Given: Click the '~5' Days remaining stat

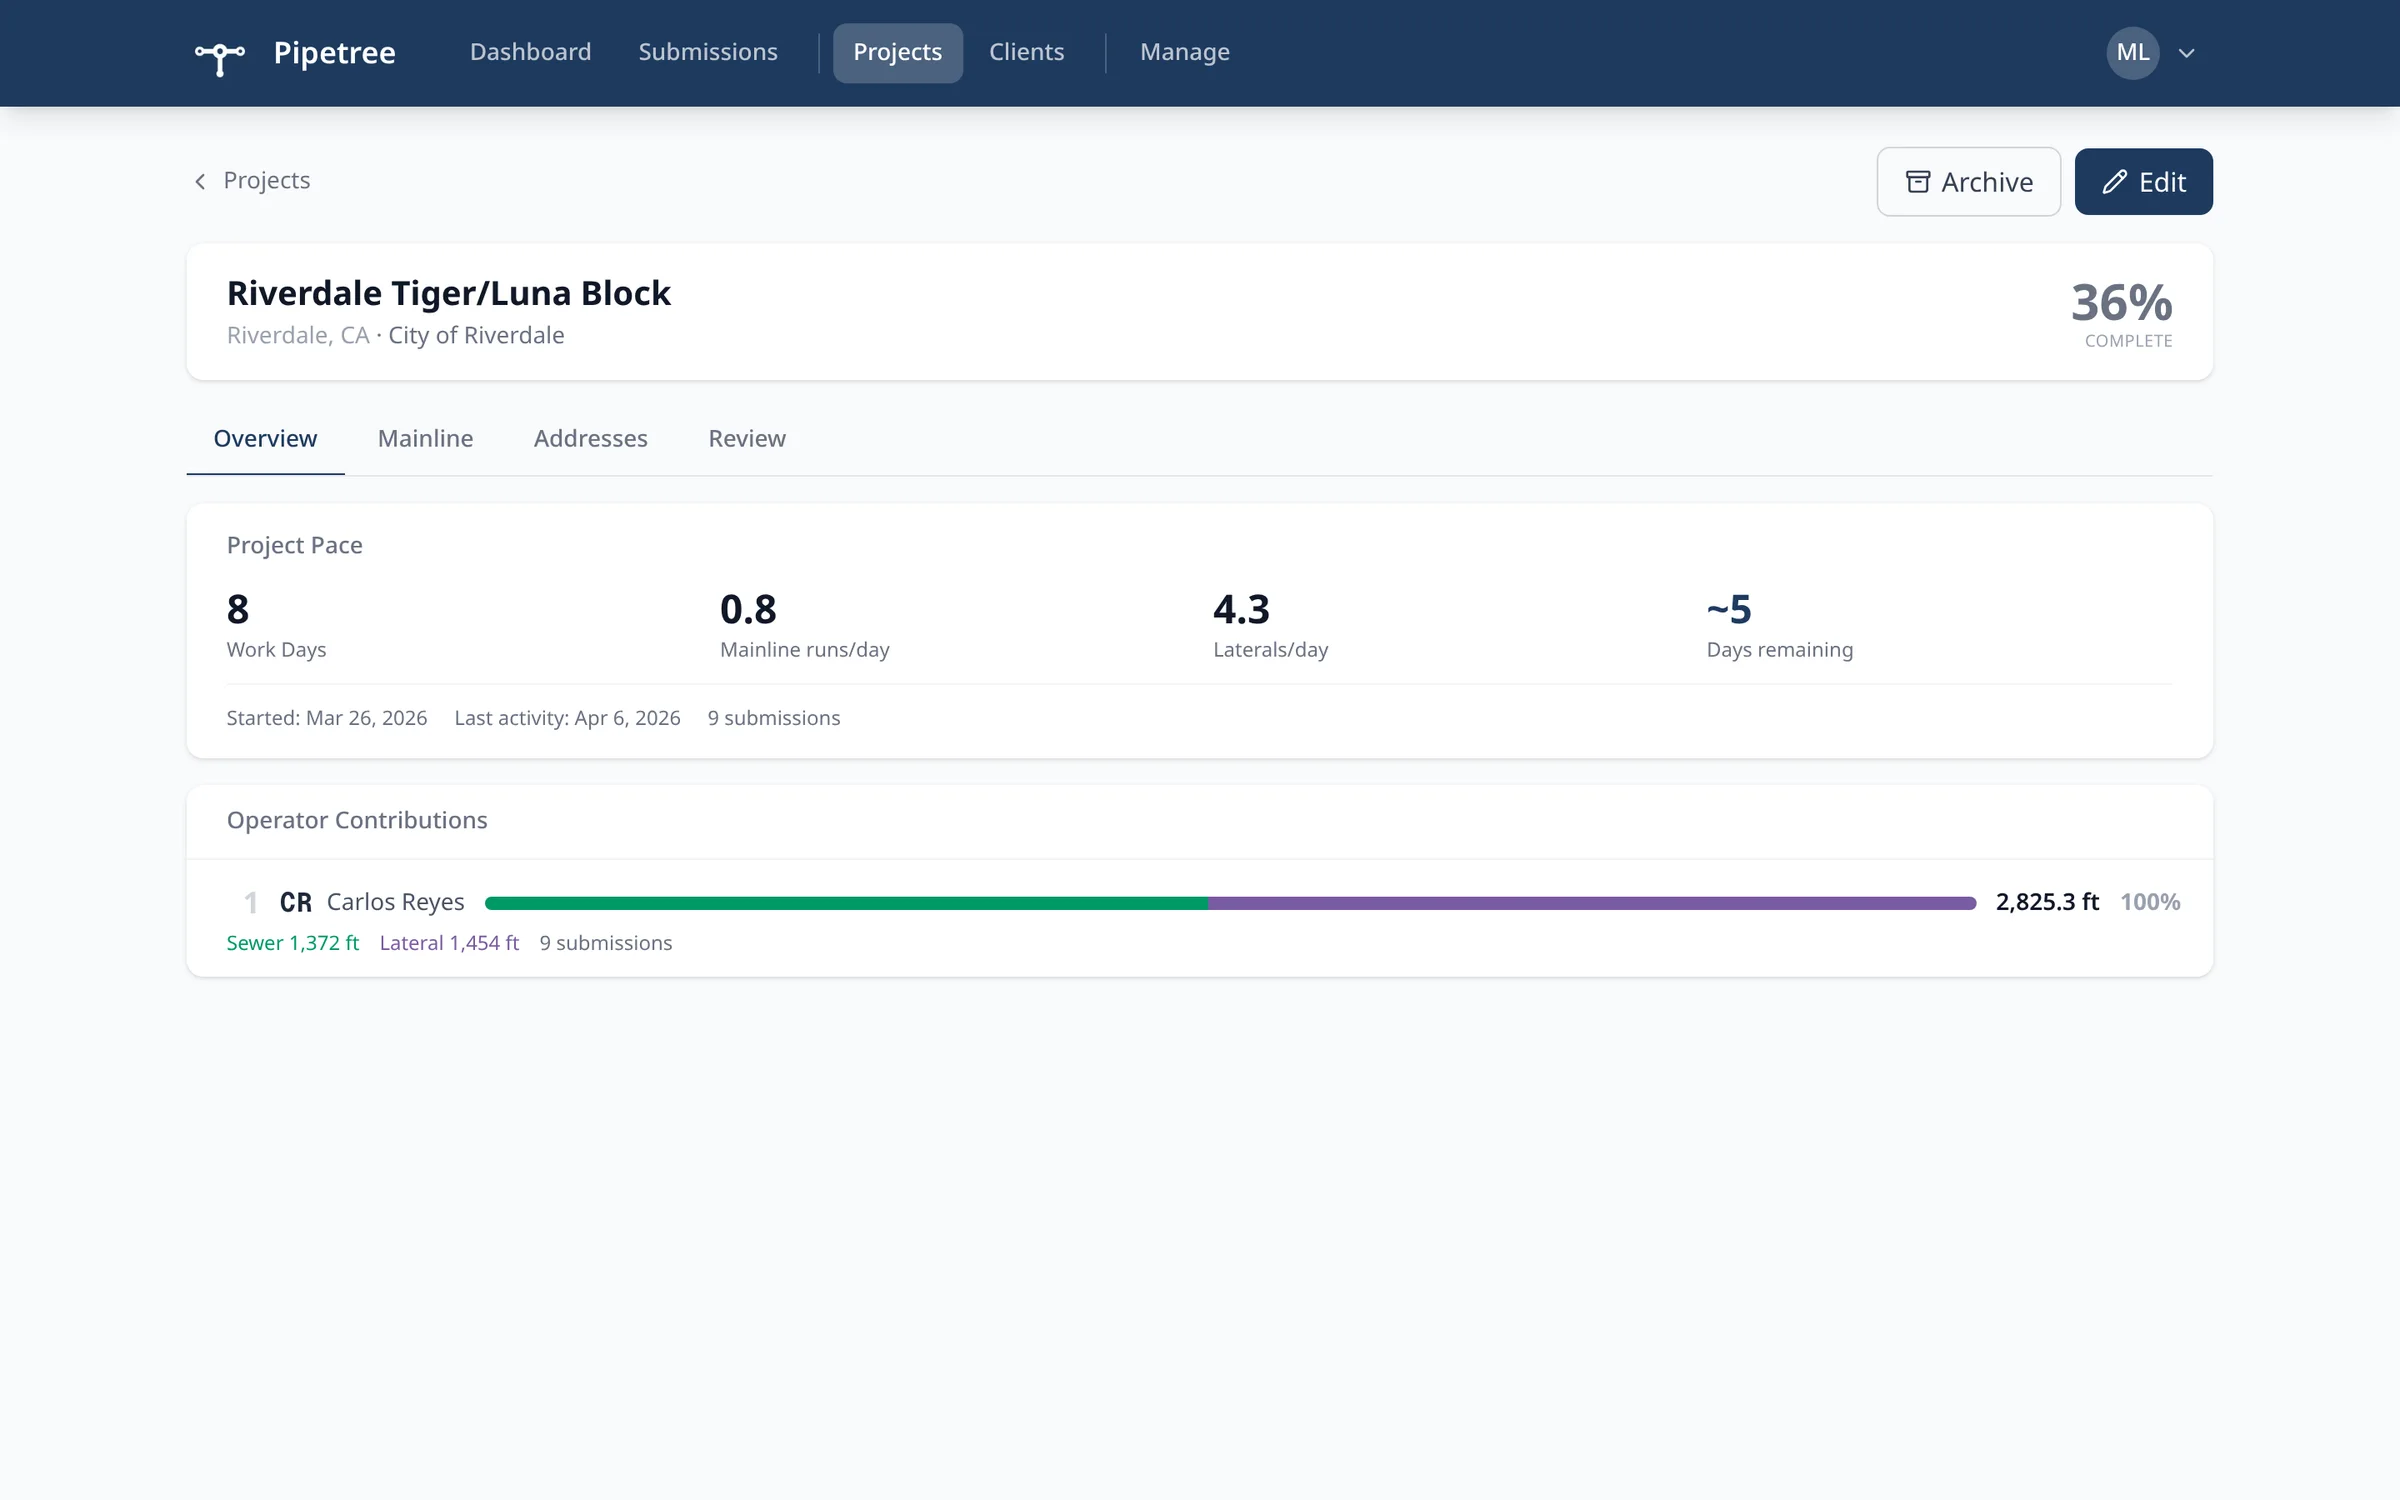Looking at the screenshot, I should coord(1729,609).
